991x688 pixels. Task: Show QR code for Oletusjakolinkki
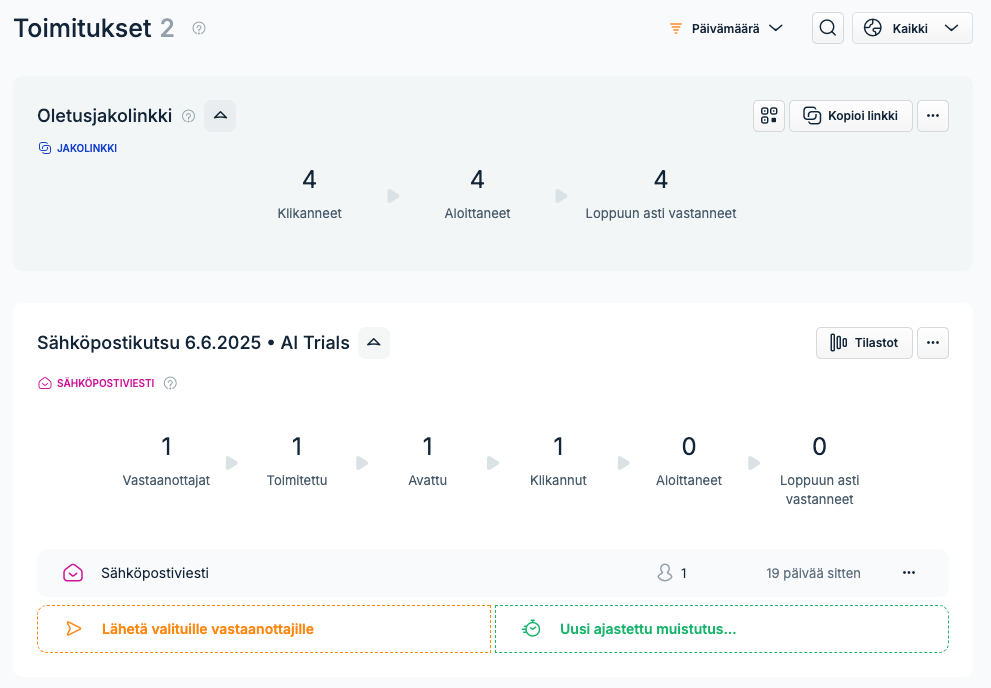click(x=769, y=116)
